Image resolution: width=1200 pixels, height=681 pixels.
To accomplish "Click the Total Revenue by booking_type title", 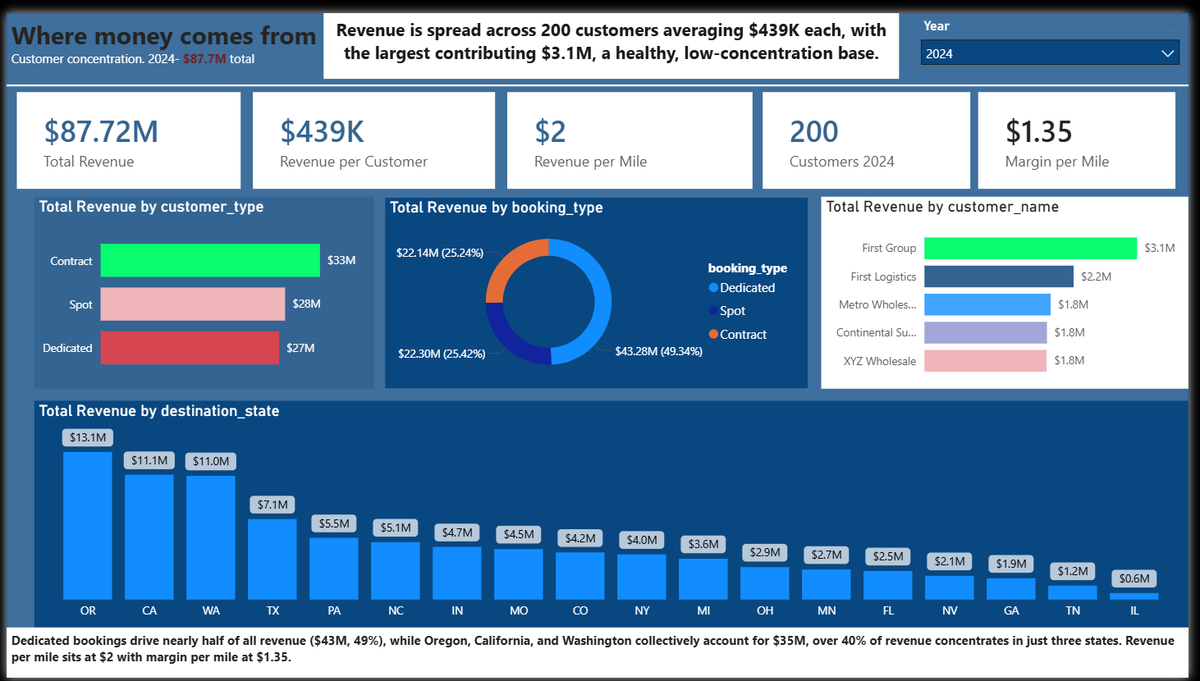I will 496,208.
